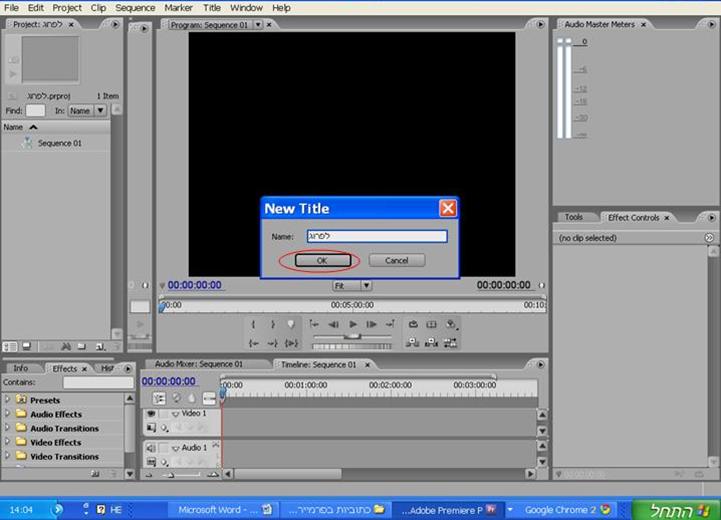This screenshot has width=721, height=520.
Task: Click the Extract icon in Program monitor
Action: tap(431, 343)
